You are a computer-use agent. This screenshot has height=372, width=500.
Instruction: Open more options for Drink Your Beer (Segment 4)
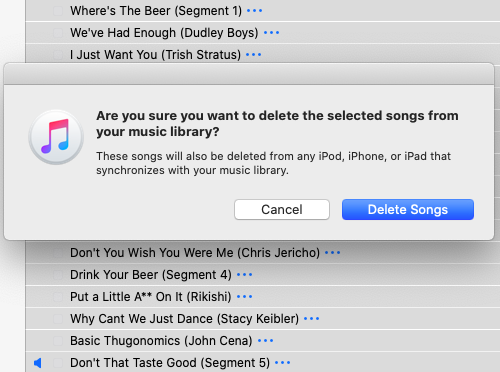244,275
